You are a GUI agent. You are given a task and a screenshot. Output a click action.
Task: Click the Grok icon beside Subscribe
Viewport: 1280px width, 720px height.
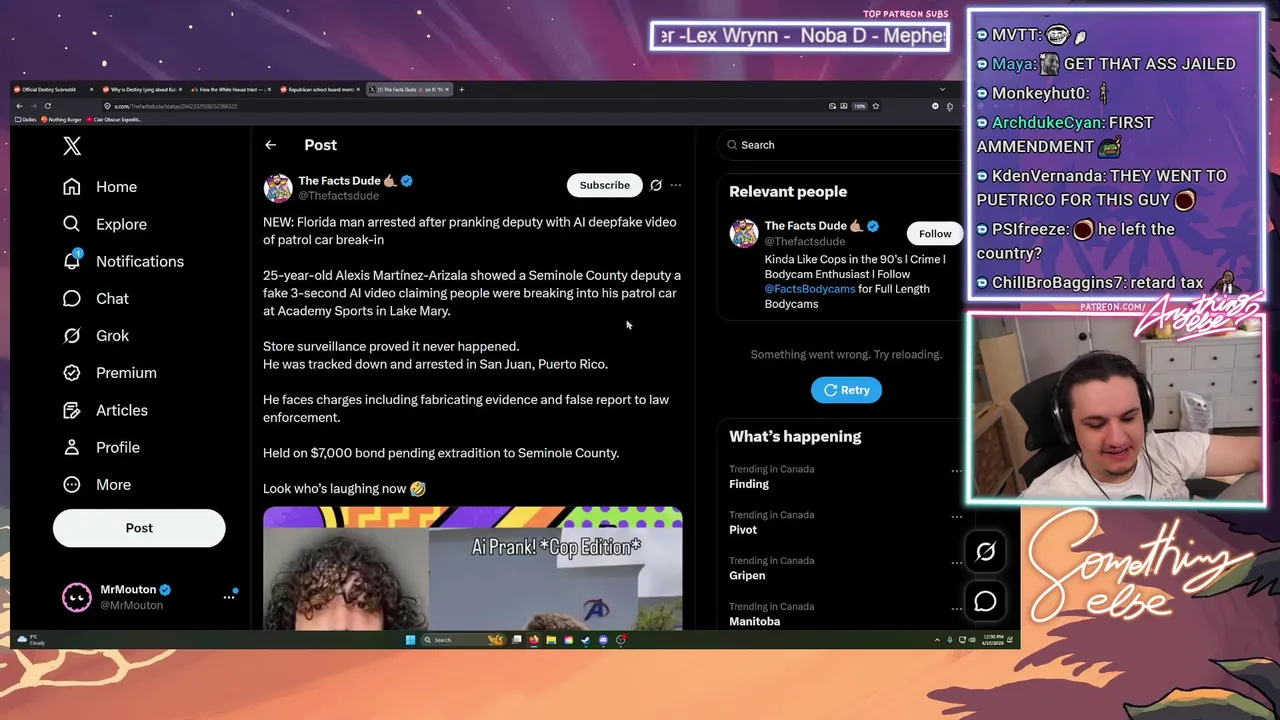pyautogui.click(x=656, y=185)
